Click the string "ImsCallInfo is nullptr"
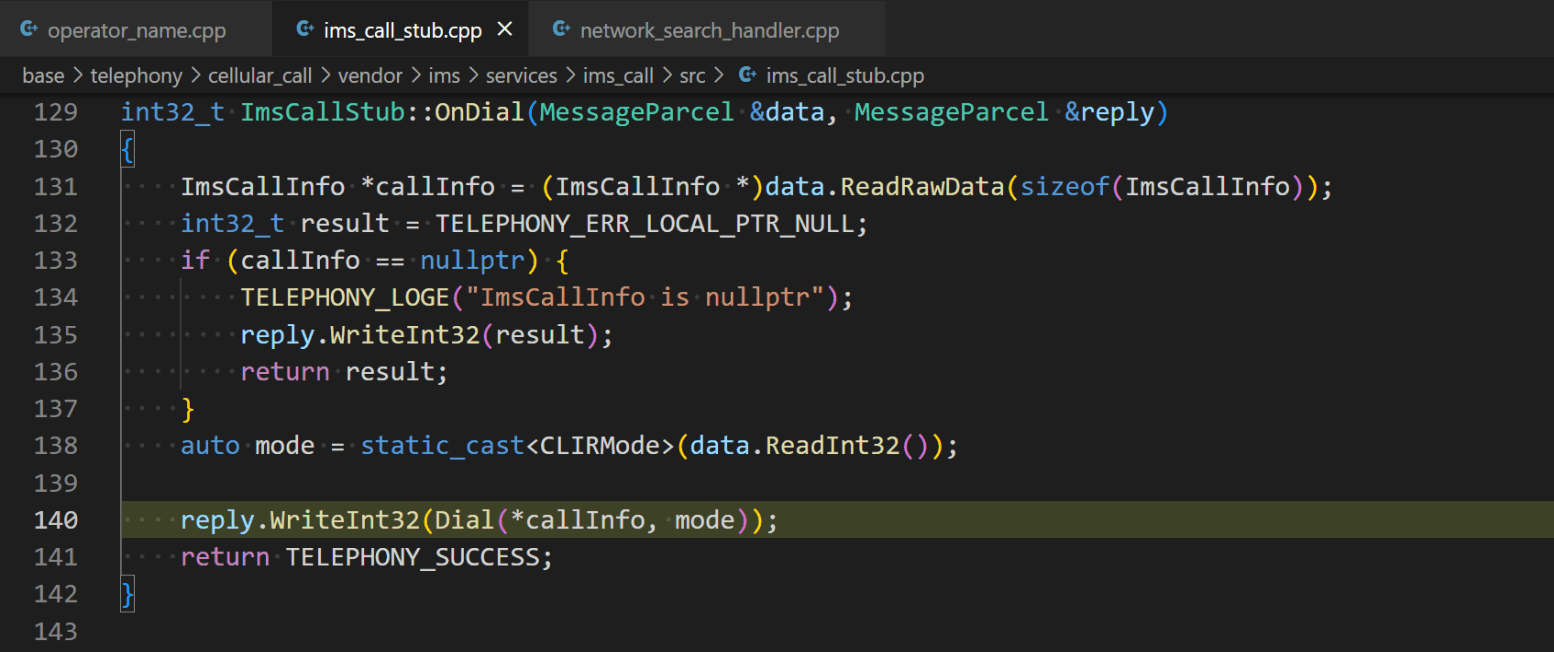Screen dimensions: 1554x652 point(645,297)
